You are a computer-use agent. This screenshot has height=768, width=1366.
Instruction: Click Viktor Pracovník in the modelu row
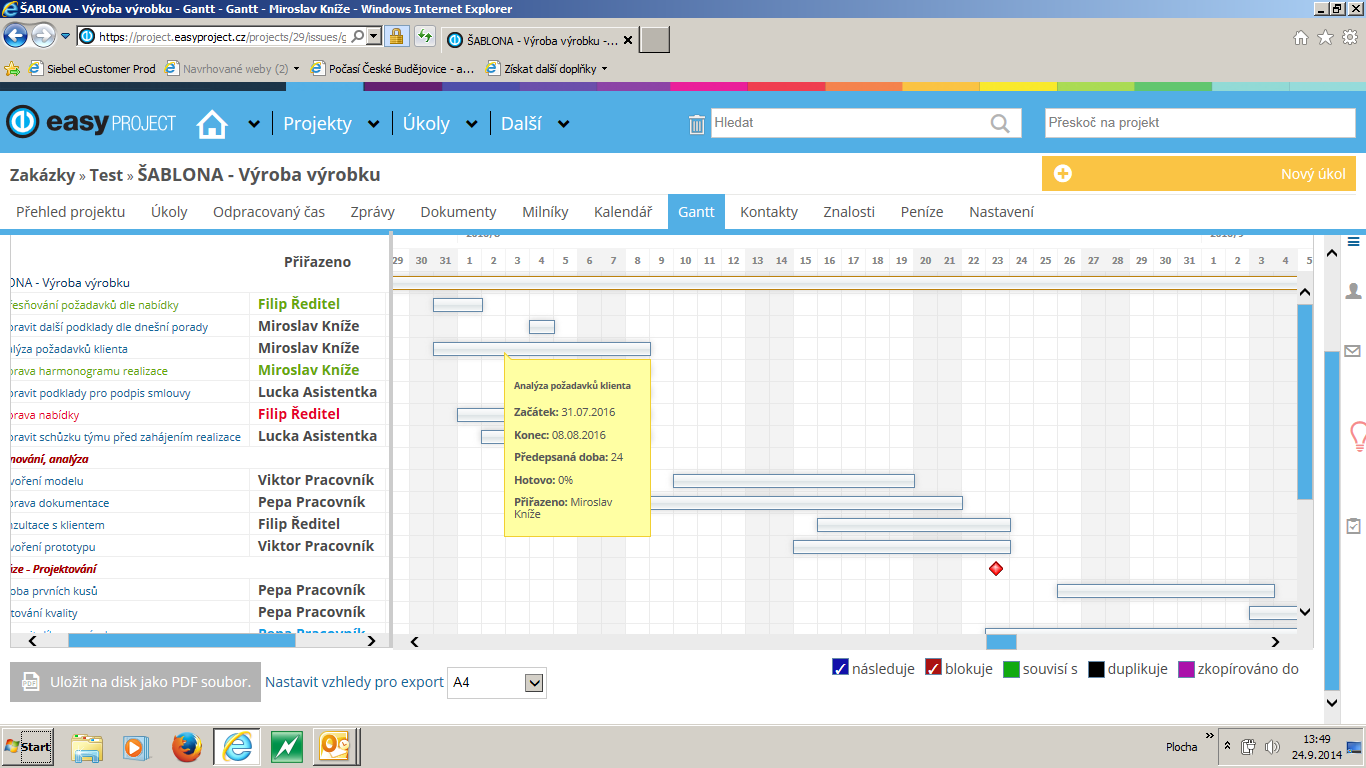(x=316, y=480)
